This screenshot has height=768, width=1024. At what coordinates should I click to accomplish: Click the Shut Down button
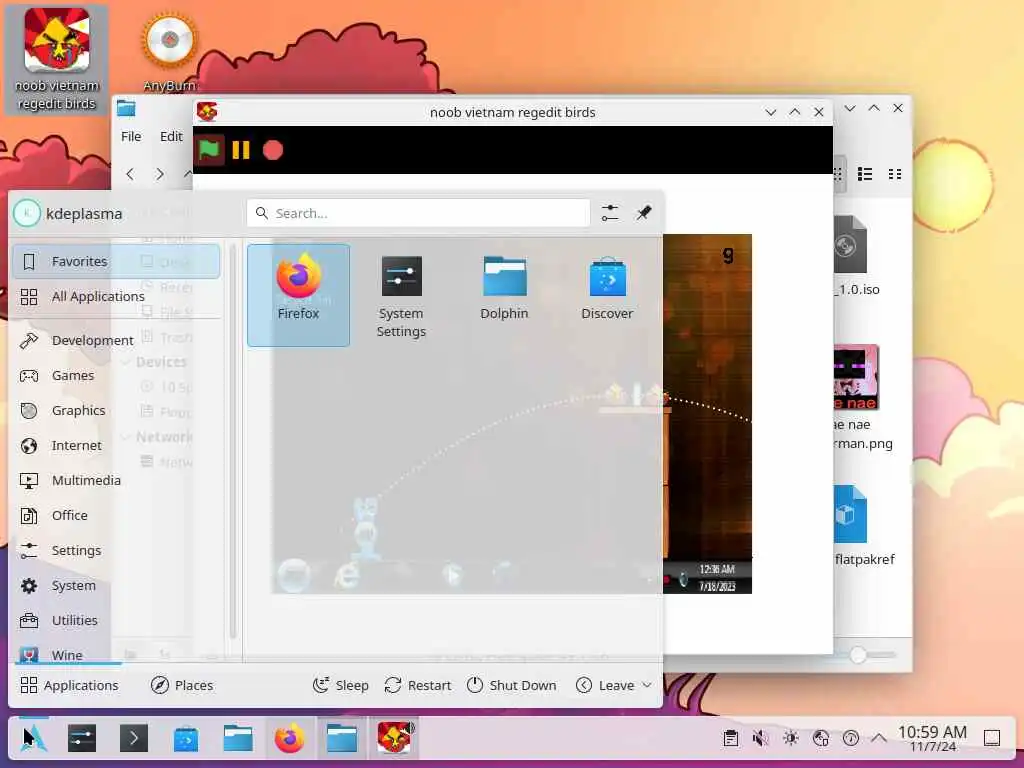pyautogui.click(x=511, y=685)
